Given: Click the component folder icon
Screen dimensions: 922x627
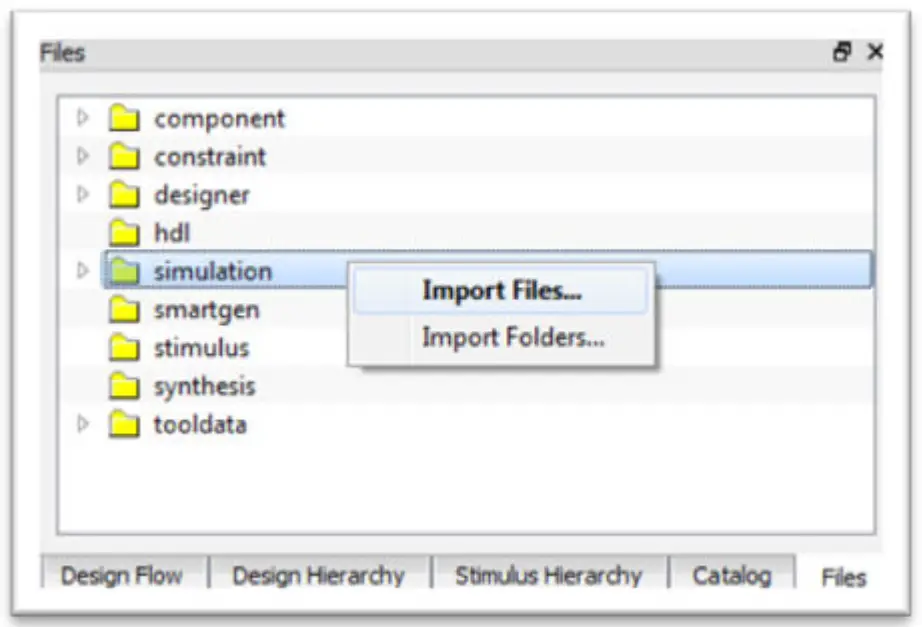Looking at the screenshot, I should (125, 118).
